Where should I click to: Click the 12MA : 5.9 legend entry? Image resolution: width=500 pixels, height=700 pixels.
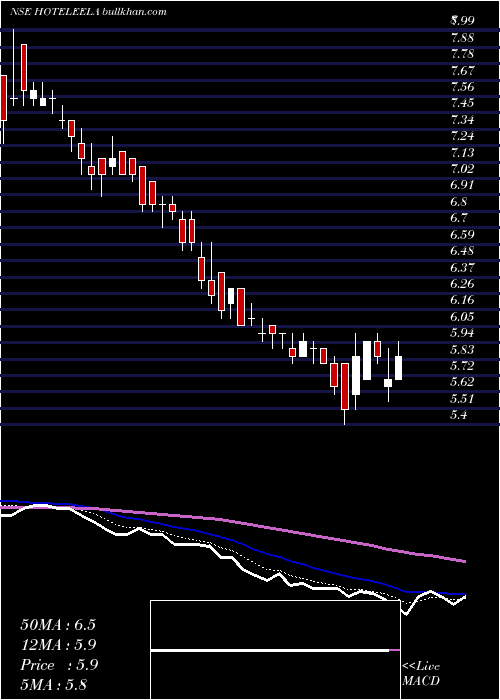coord(58,645)
